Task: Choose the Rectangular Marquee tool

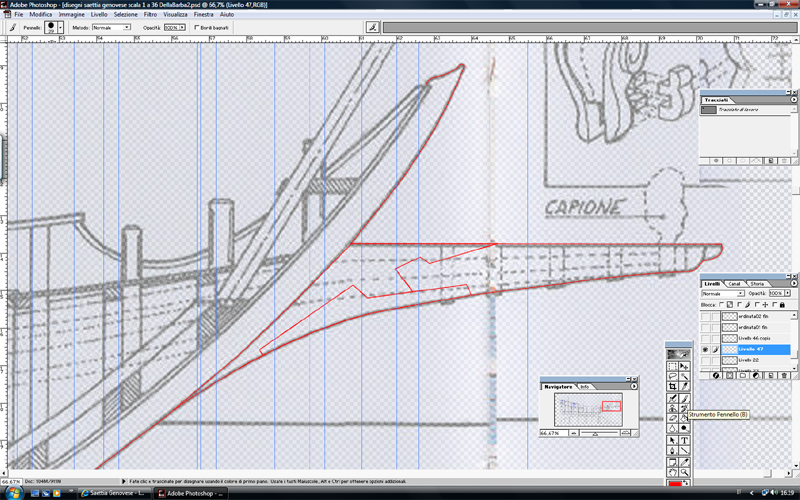Action: [672, 367]
